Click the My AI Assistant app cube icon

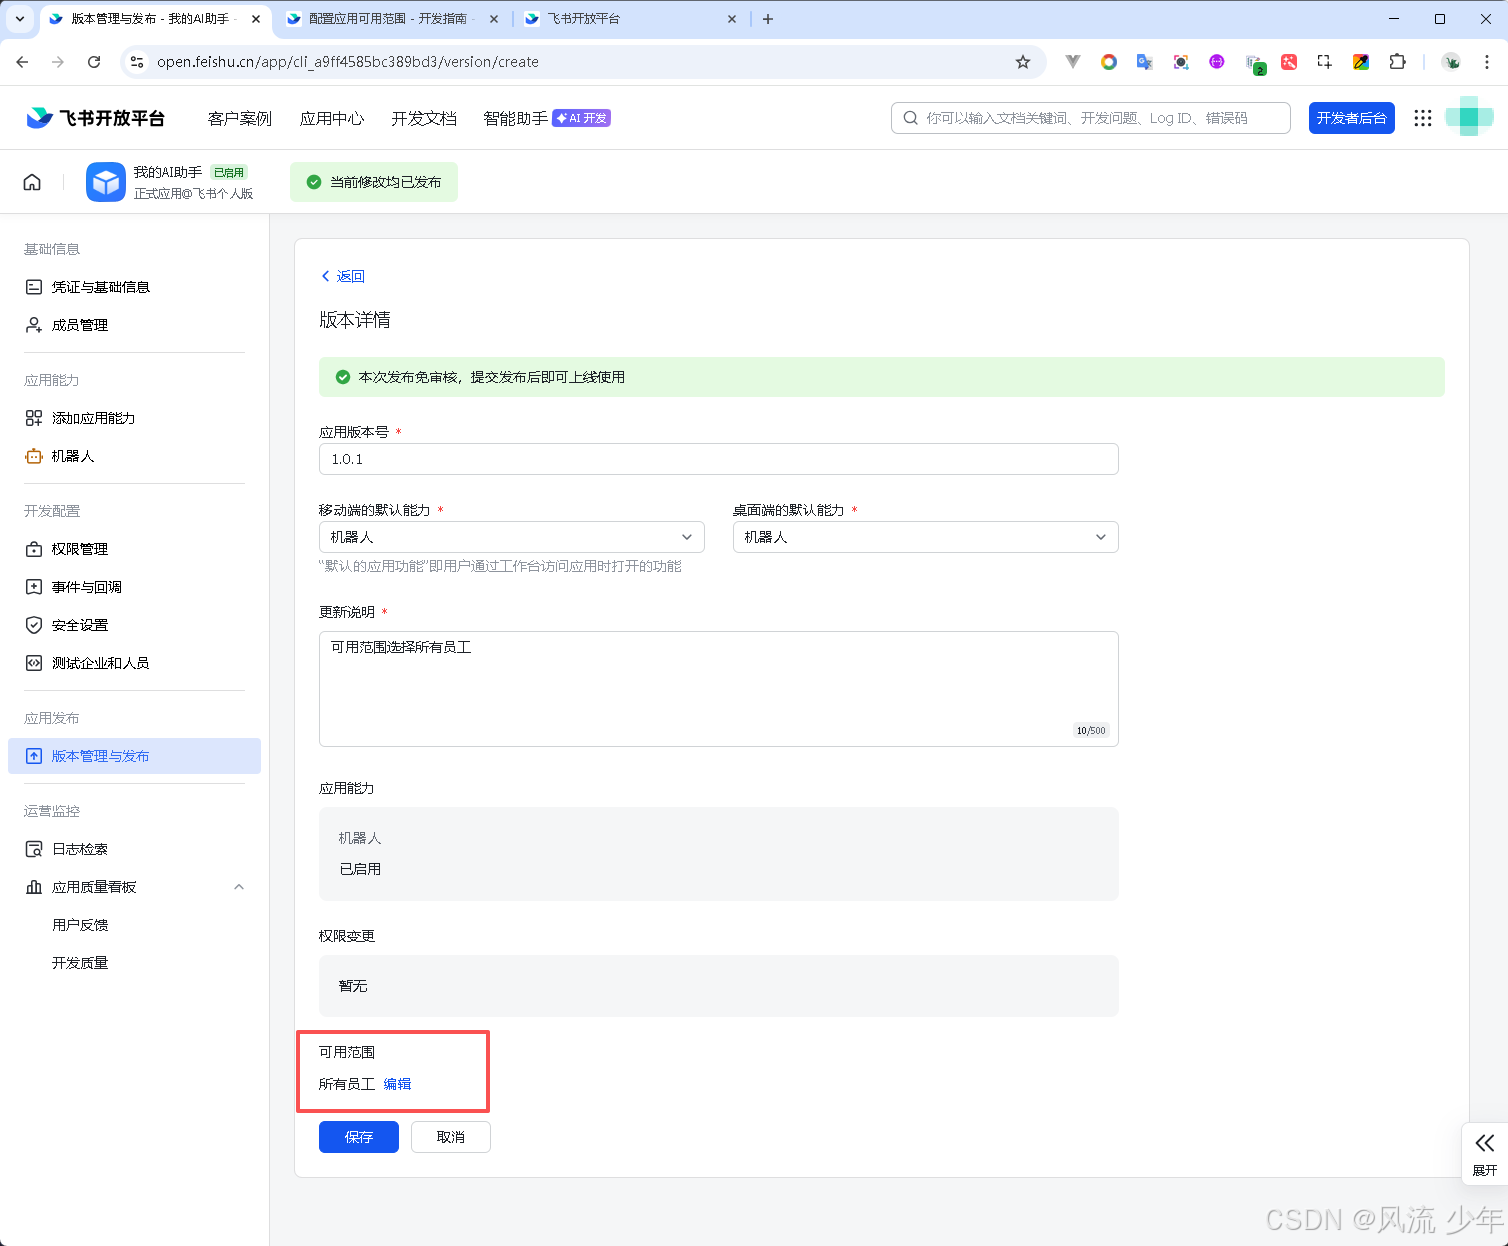coord(106,182)
